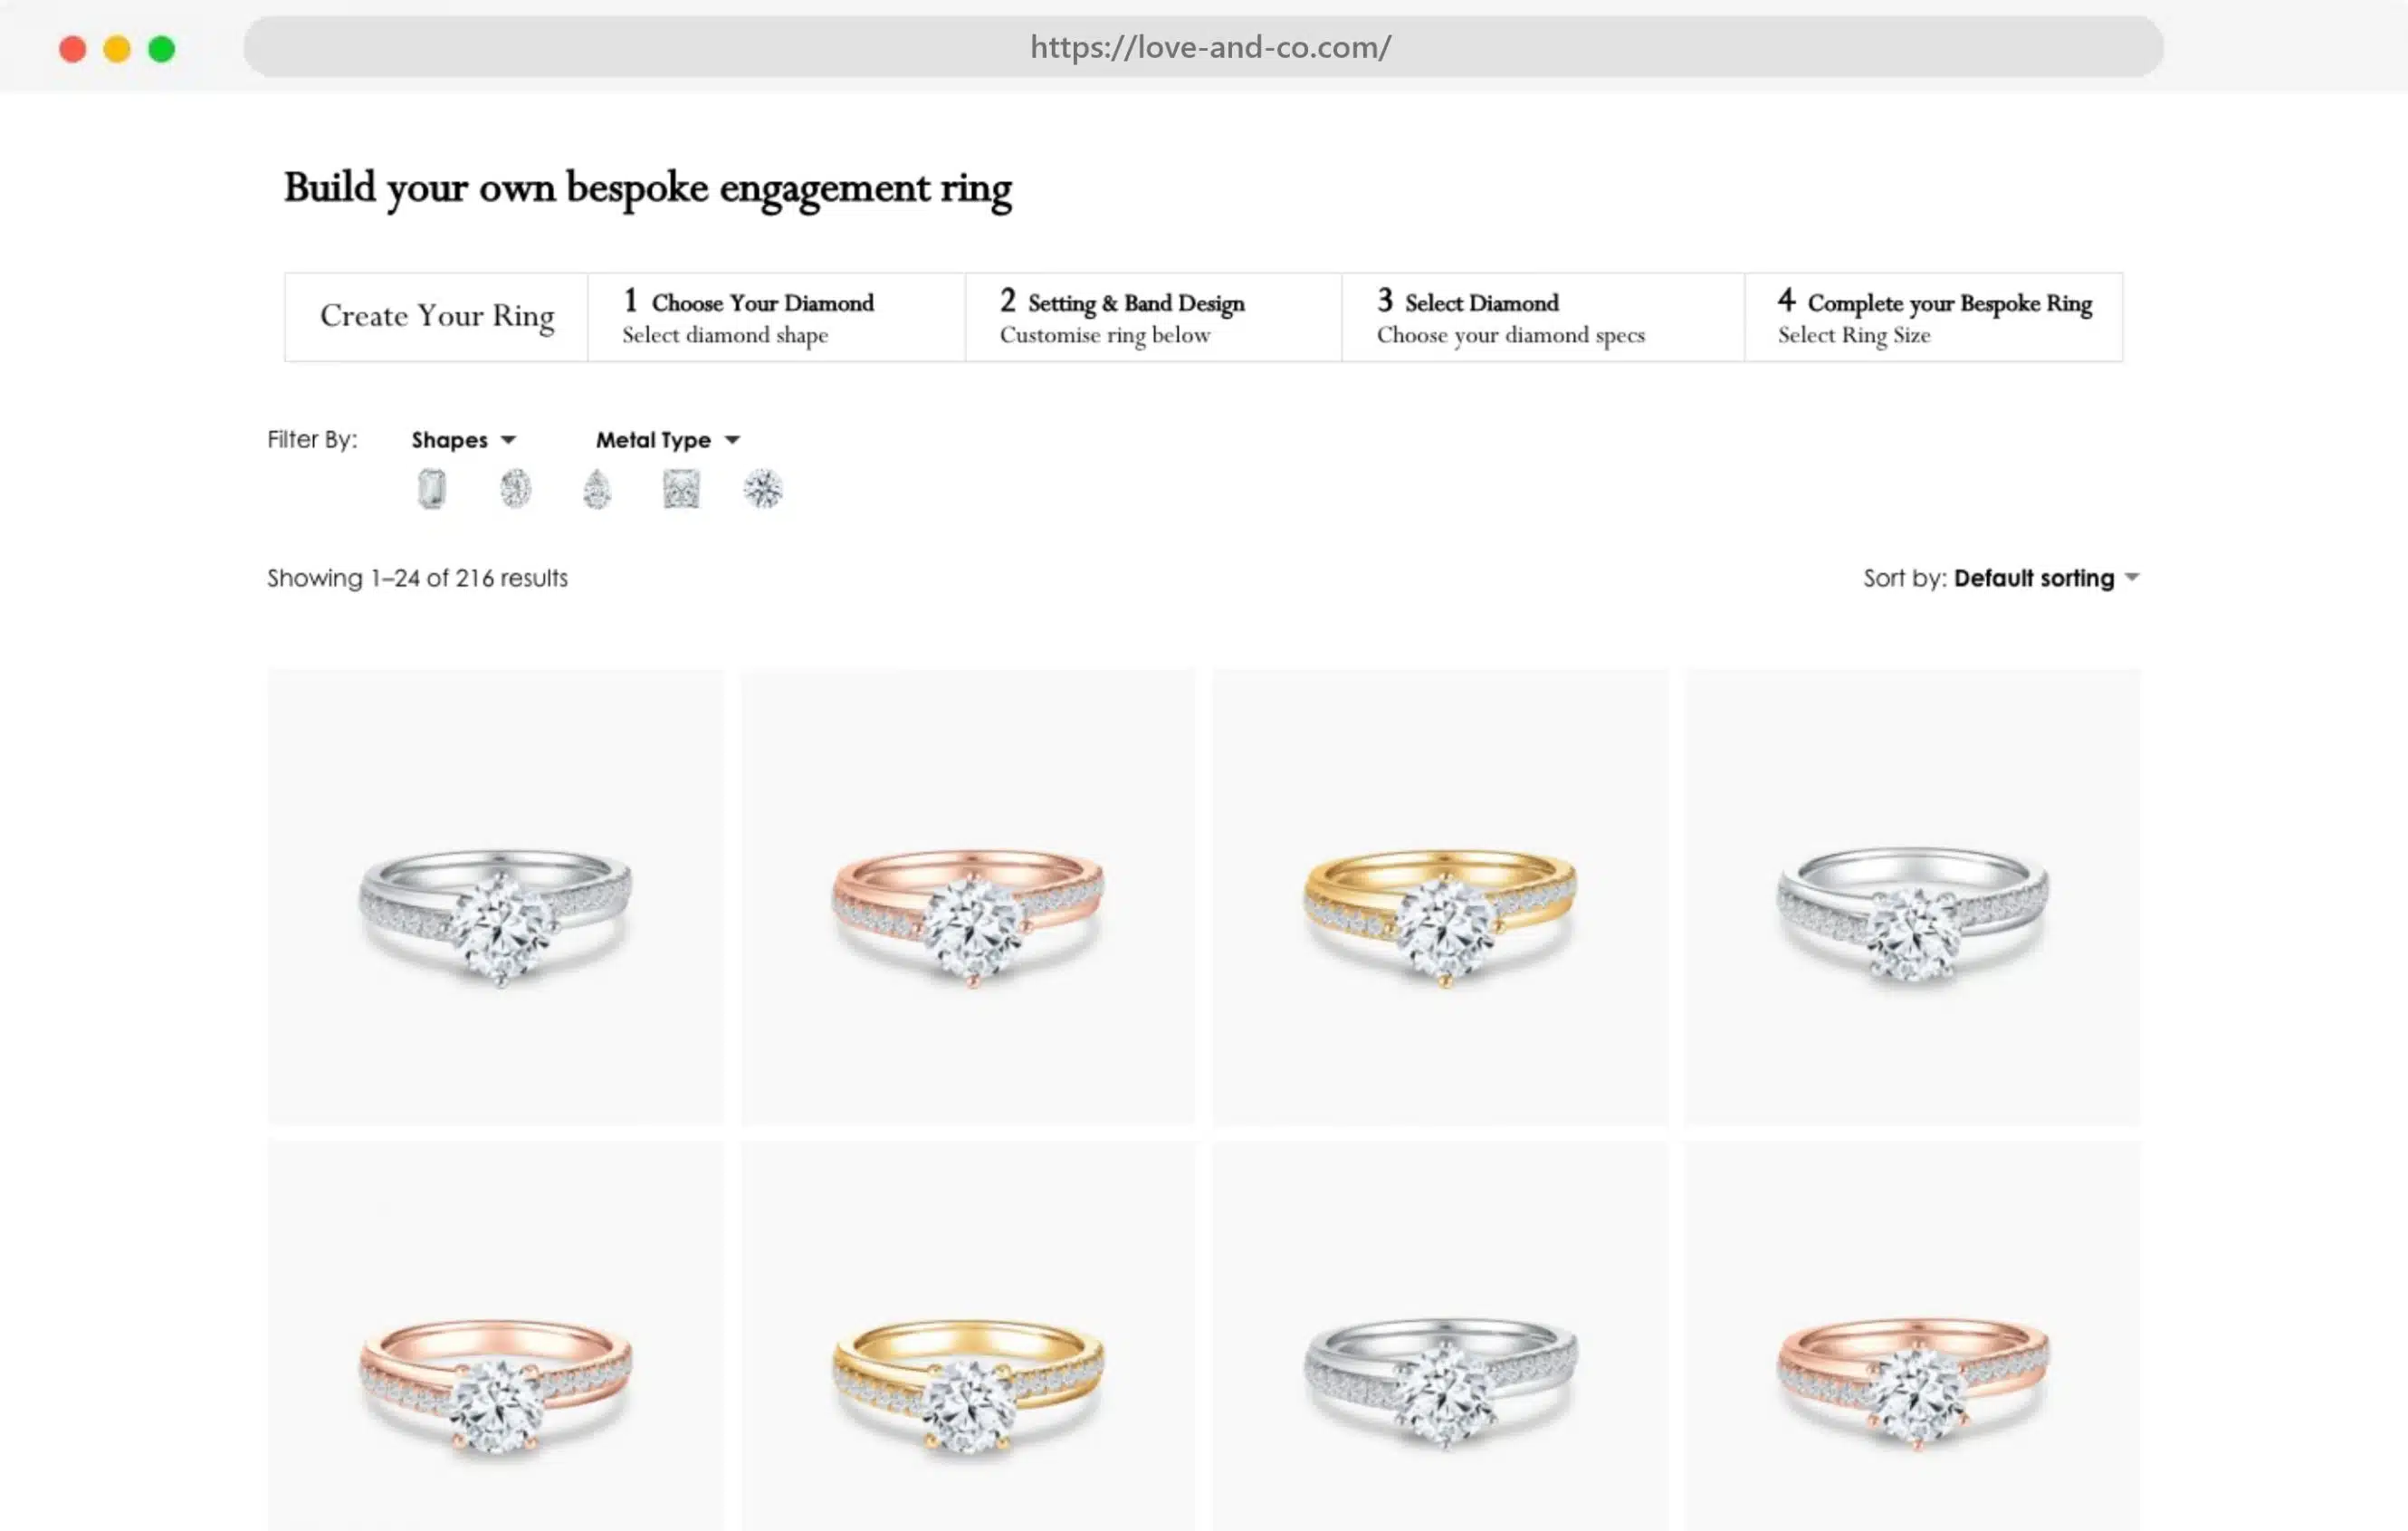
Task: Filter by princess square diamond shape
Action: (681, 489)
